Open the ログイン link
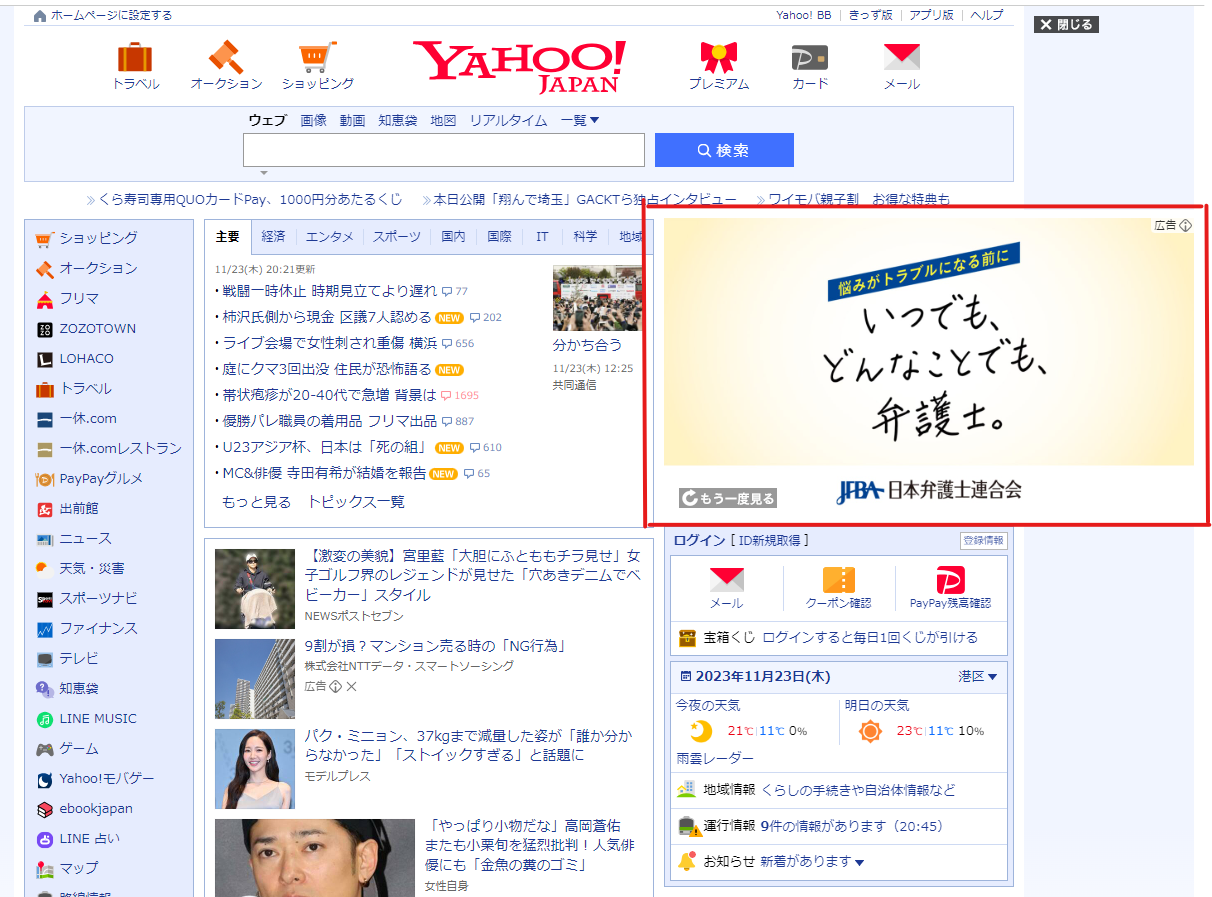 pos(699,540)
